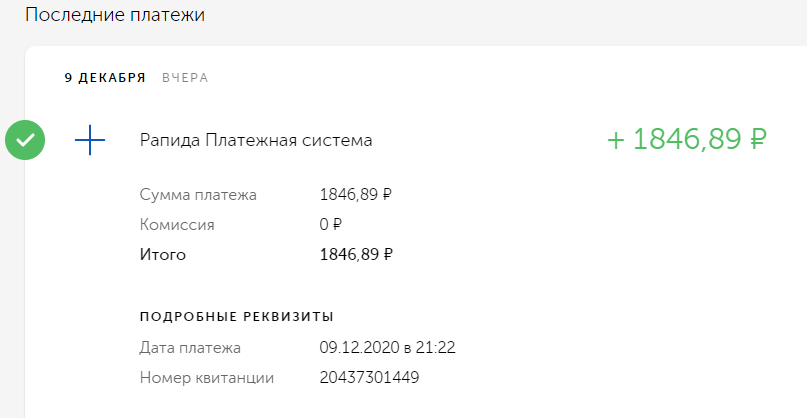Click the Сумма платежа label

[198, 195]
